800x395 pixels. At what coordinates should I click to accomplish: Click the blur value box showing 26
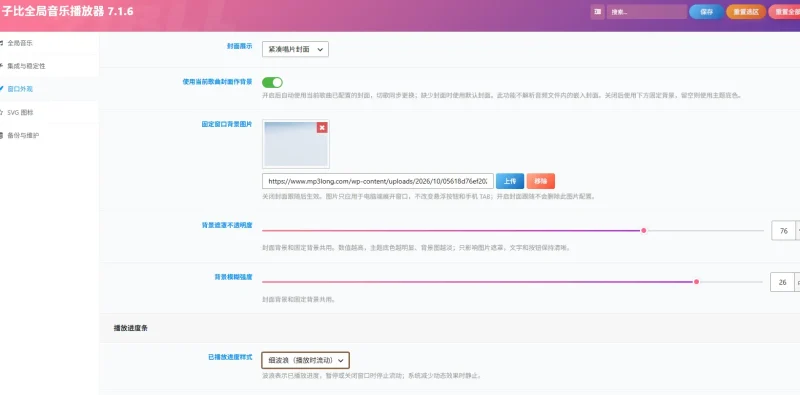click(x=783, y=282)
